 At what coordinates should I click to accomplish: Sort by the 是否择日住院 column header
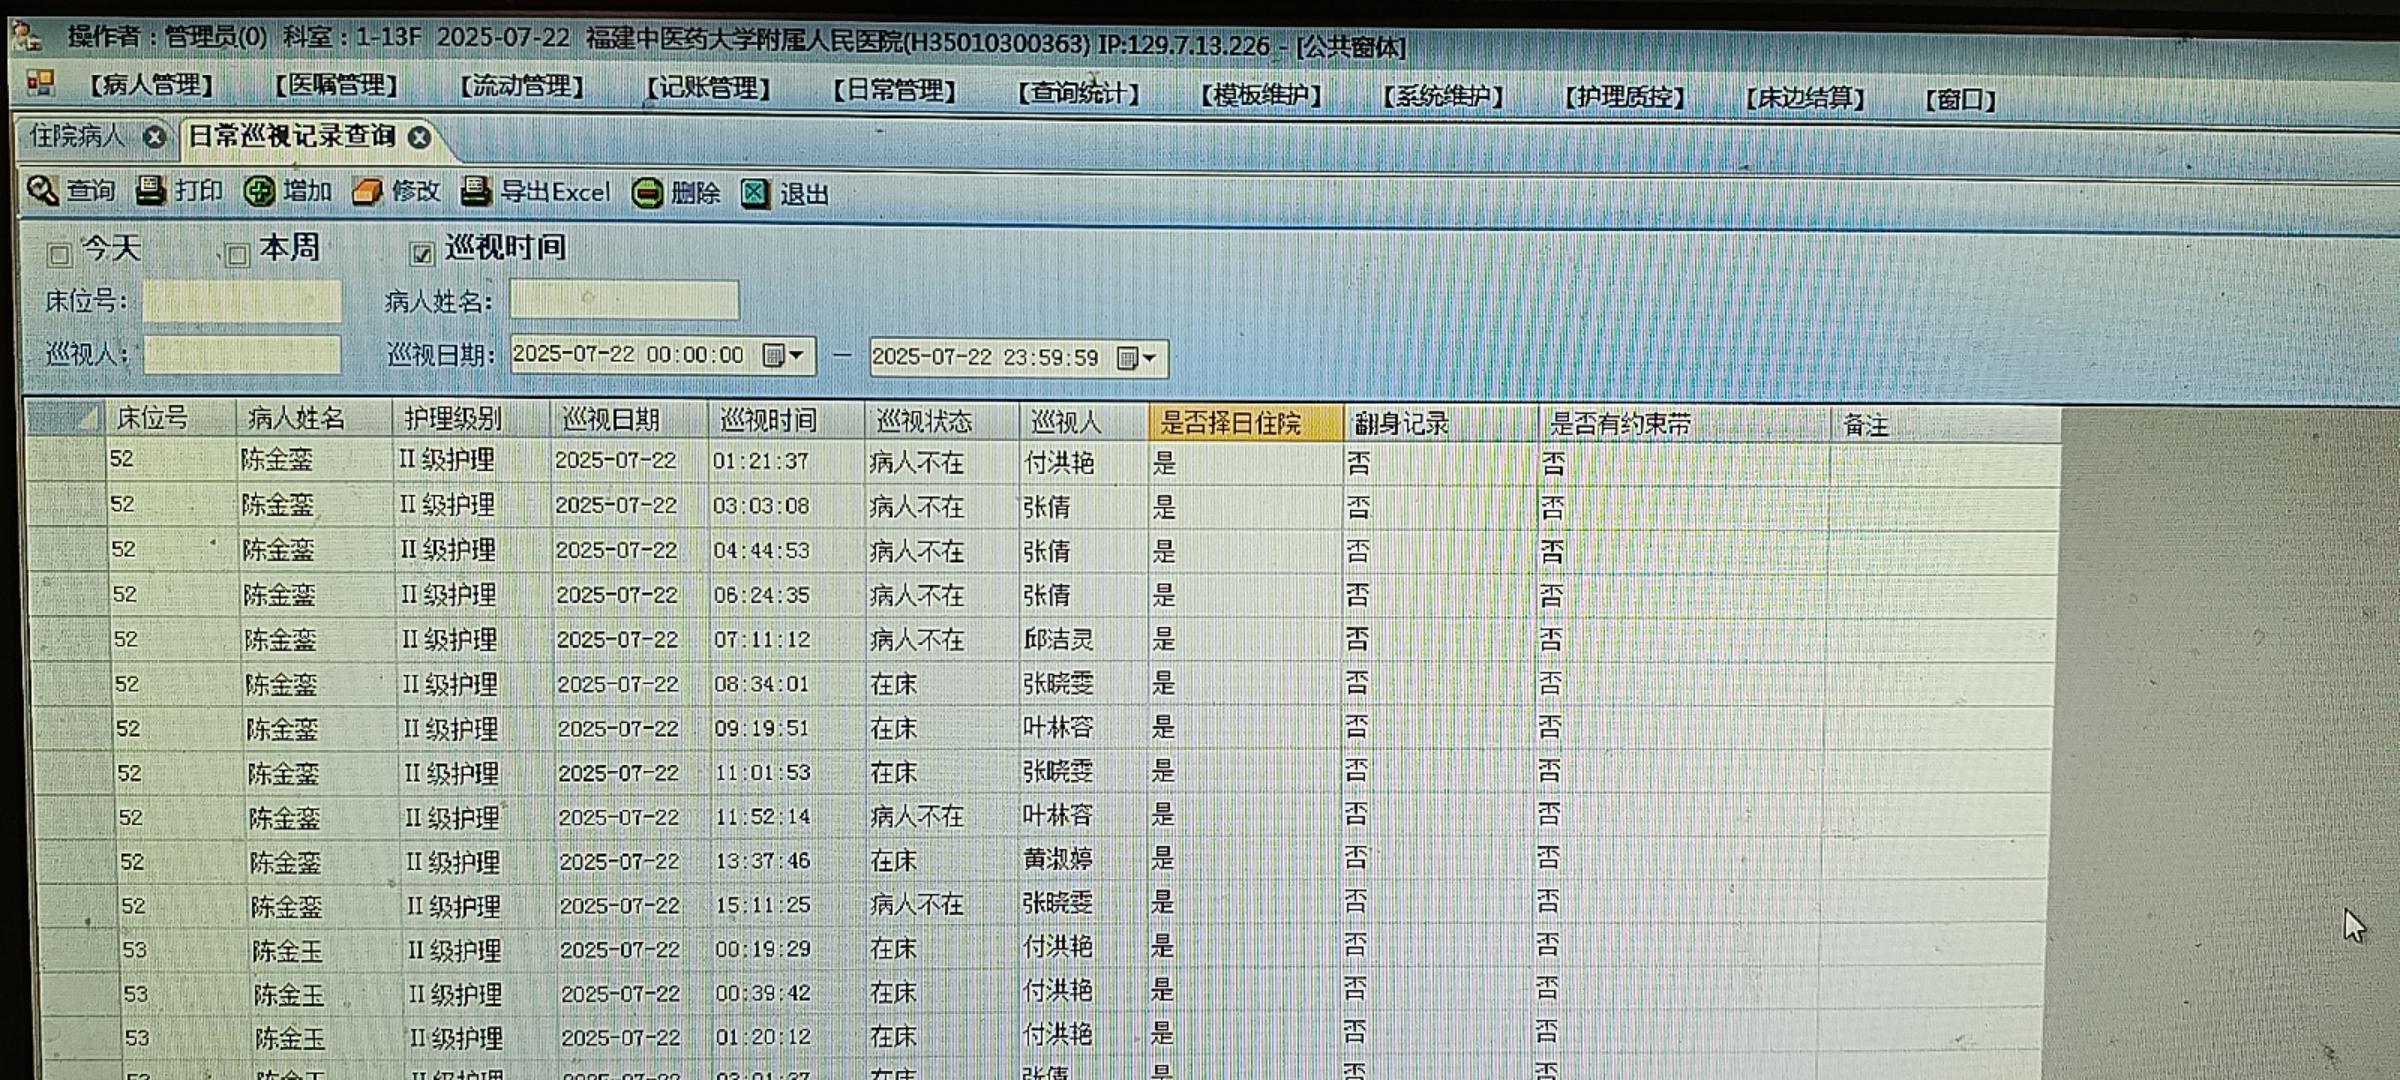1230,423
